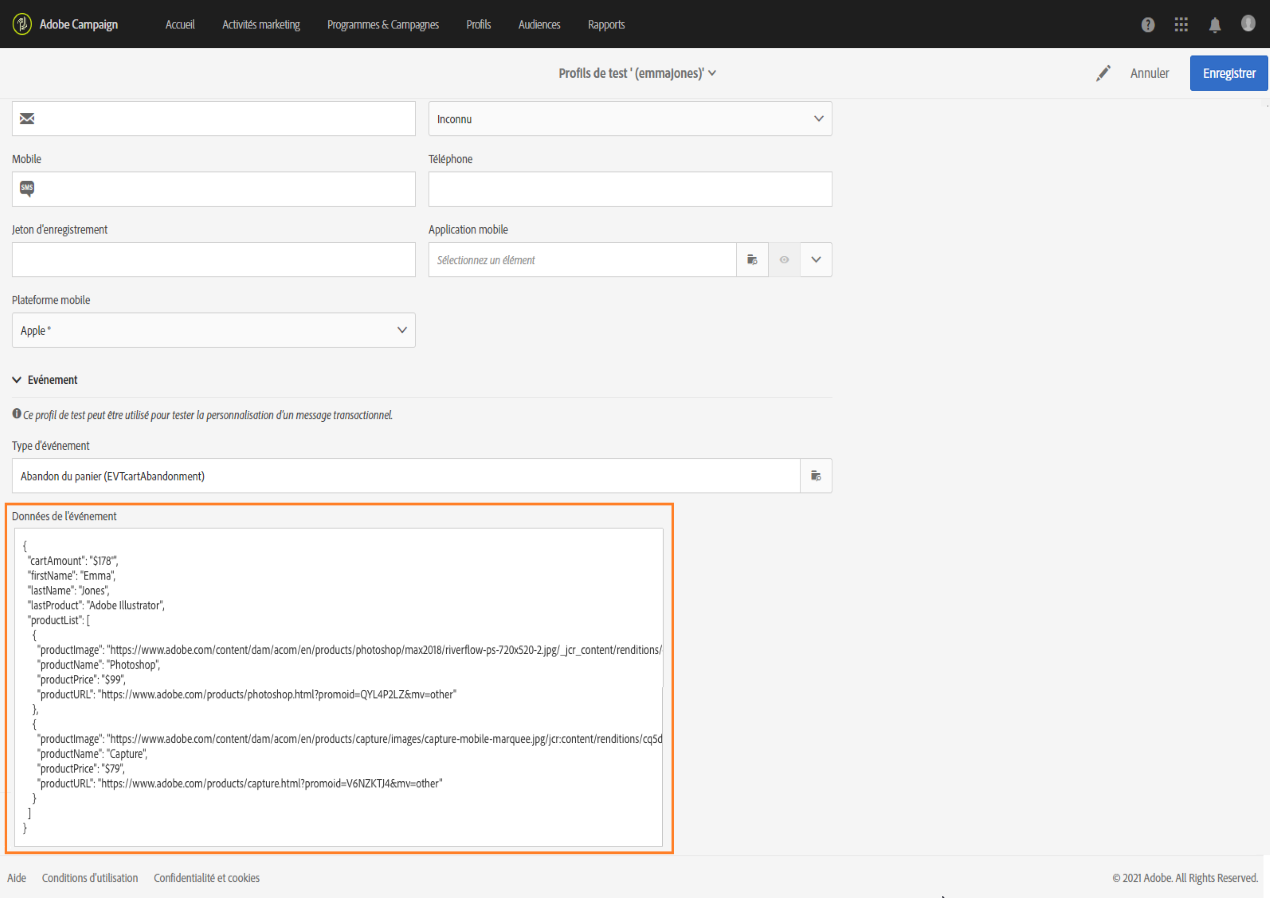The width and height of the screenshot is (1270, 898).
Task: Open the Aide footer link
Action: (x=17, y=878)
